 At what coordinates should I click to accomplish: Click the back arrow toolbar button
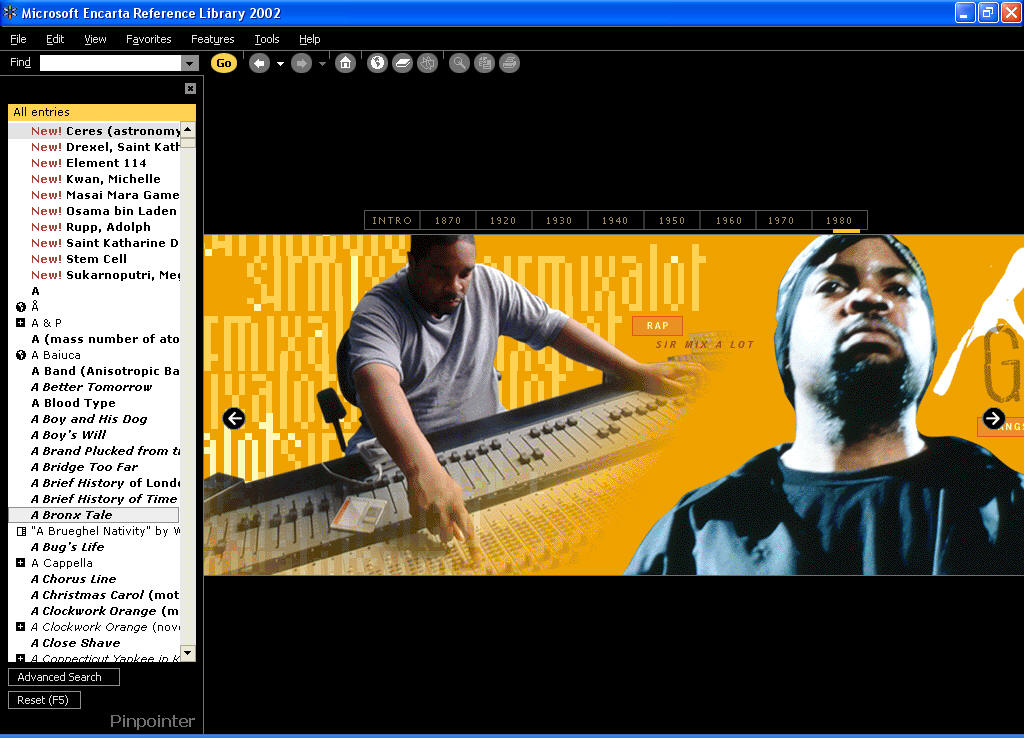click(259, 63)
